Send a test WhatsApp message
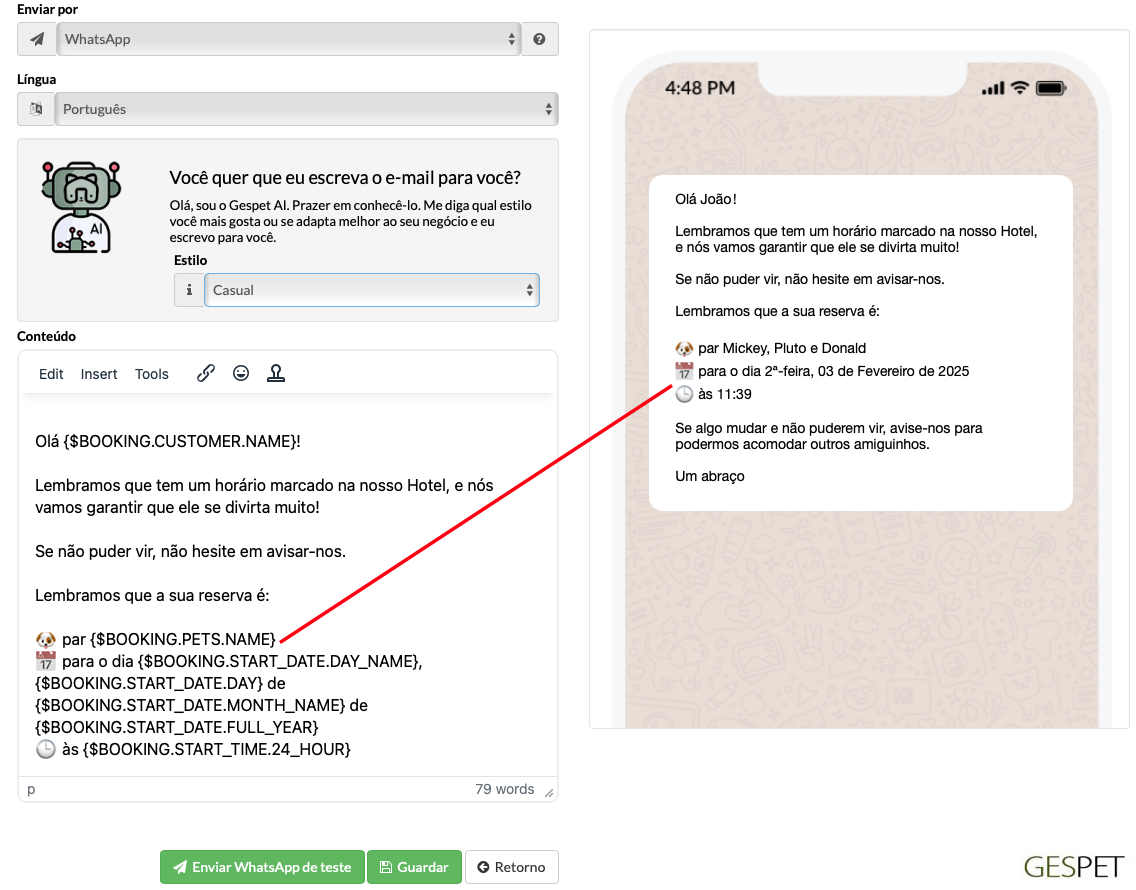The image size is (1136, 890). click(262, 867)
